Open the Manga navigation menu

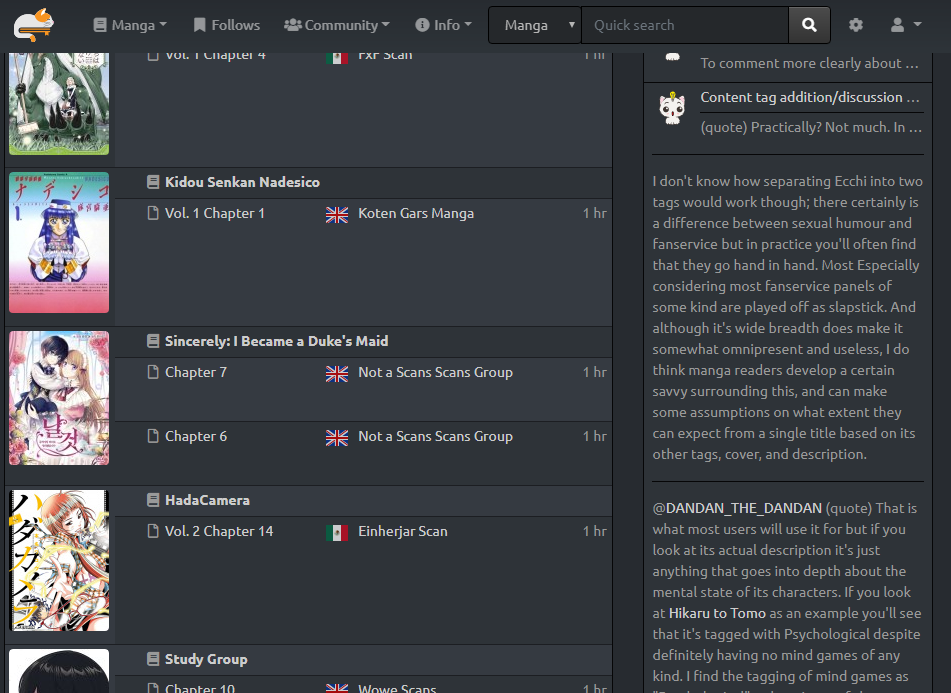[130, 25]
